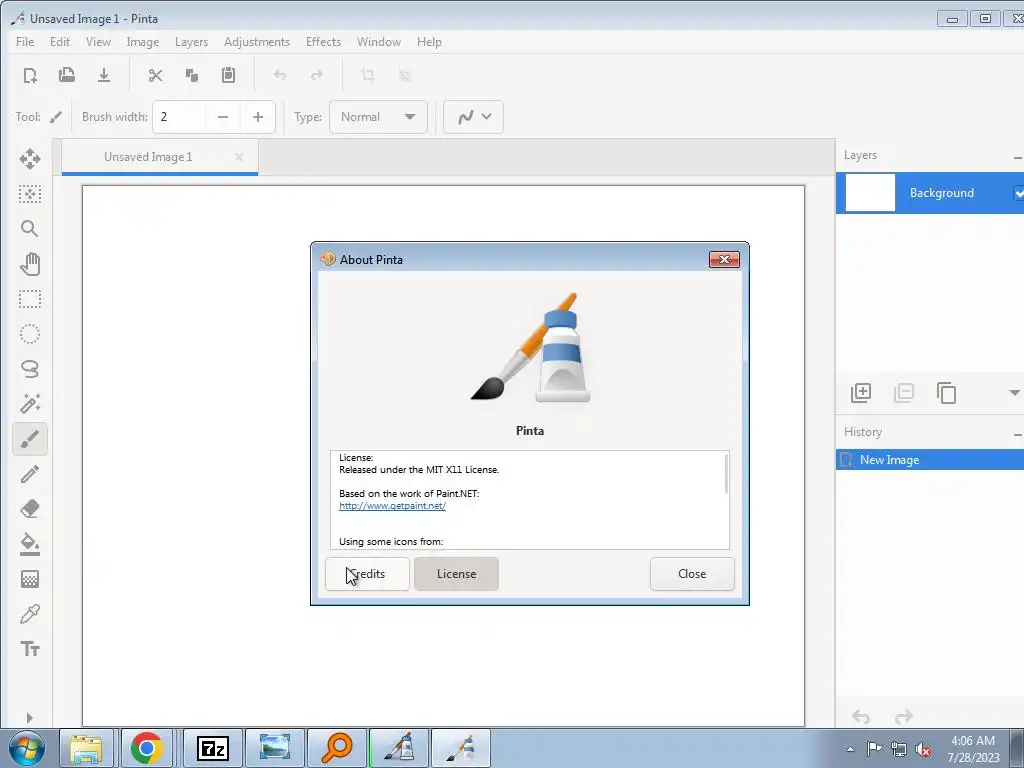
Task: Open the Windows Start menu
Action: 26,748
